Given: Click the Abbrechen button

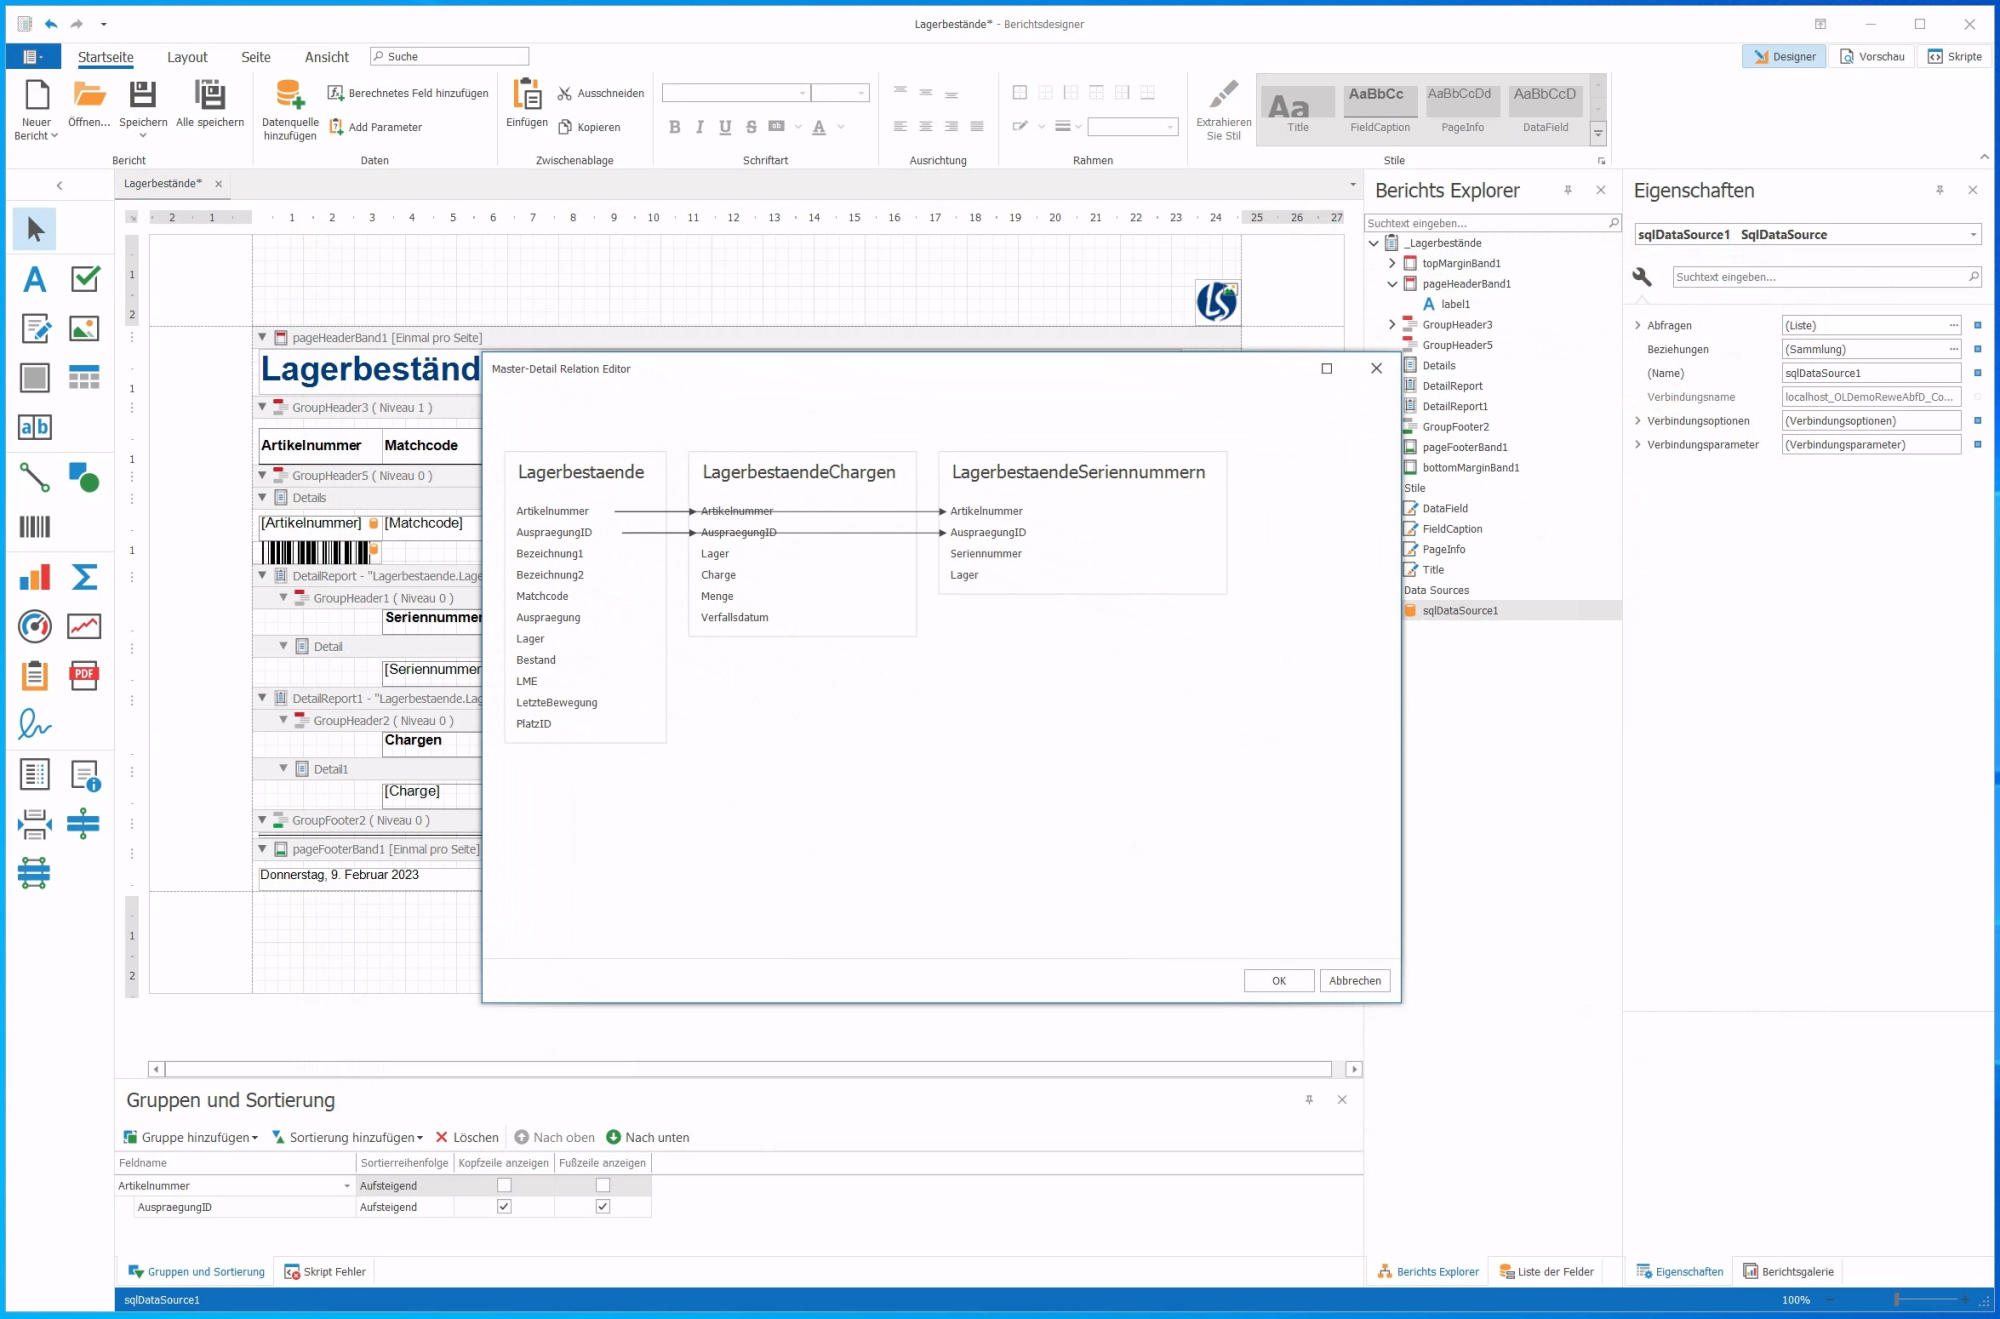Looking at the screenshot, I should click(x=1354, y=981).
